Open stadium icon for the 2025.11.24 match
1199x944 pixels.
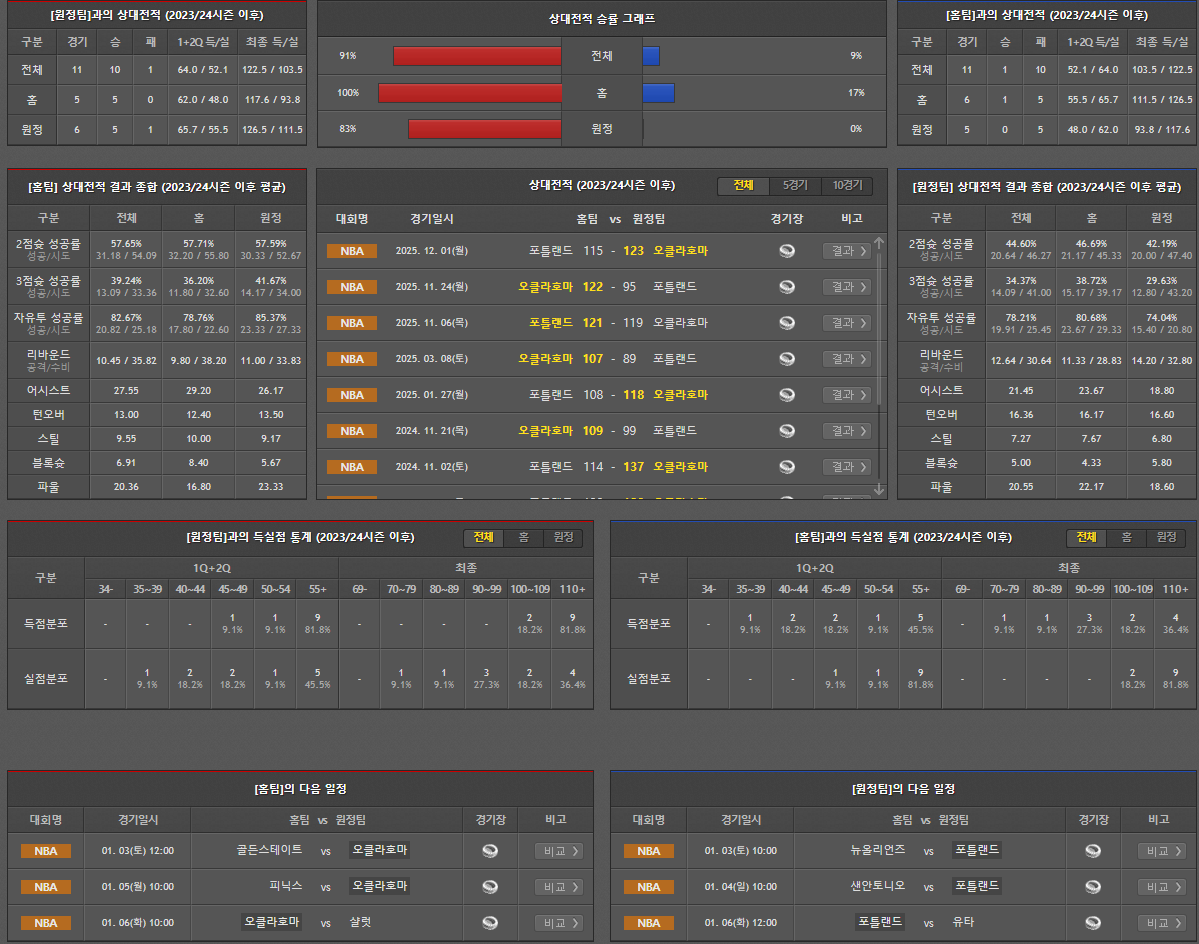tap(787, 287)
